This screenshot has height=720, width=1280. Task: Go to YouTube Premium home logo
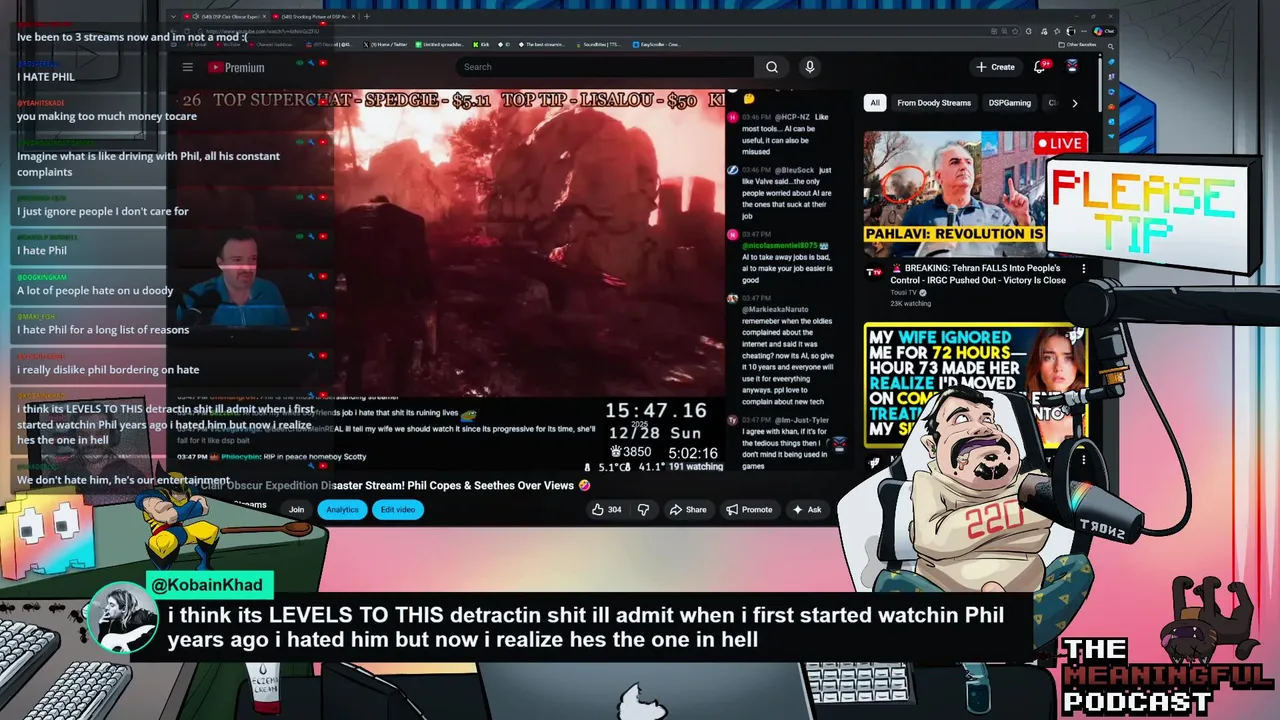pyautogui.click(x=236, y=67)
